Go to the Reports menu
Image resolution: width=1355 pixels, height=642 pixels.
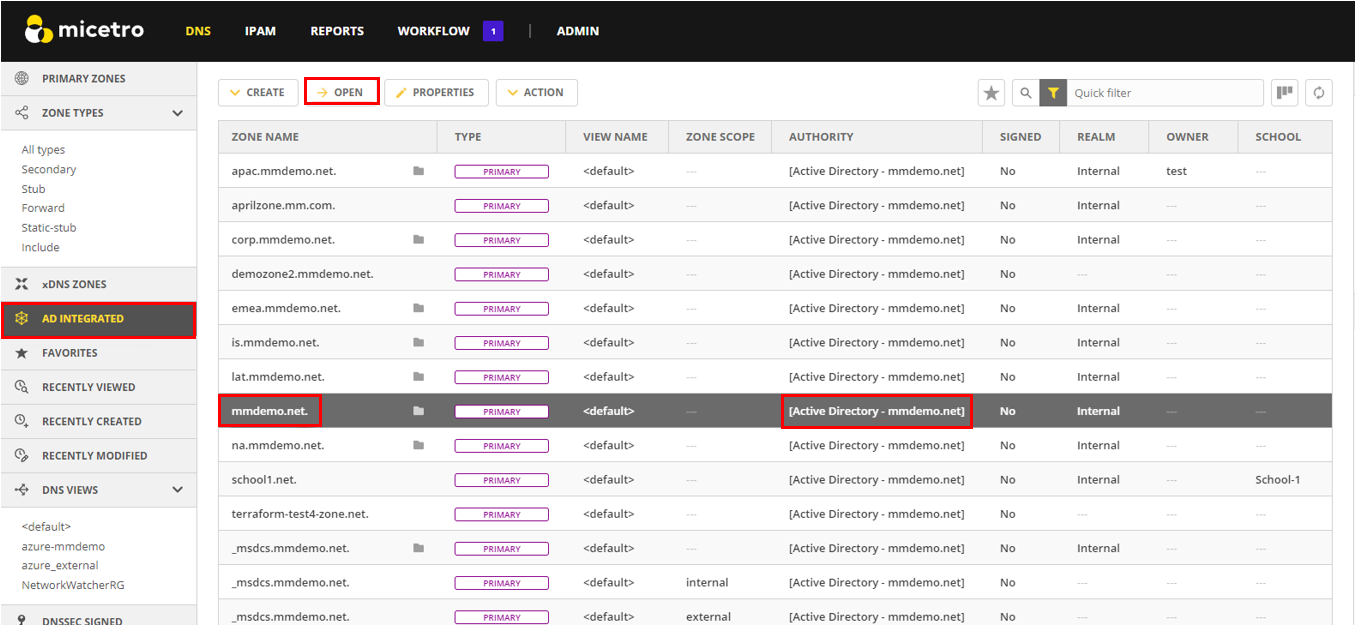[337, 31]
